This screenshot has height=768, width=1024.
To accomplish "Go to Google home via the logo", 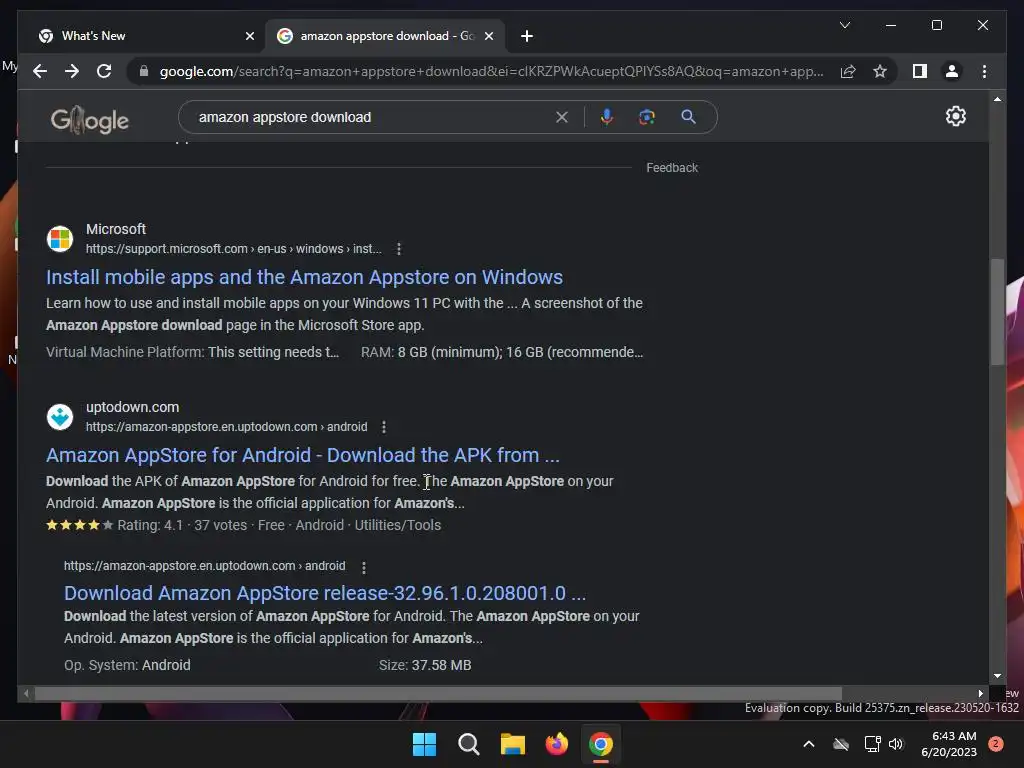I will [x=89, y=120].
